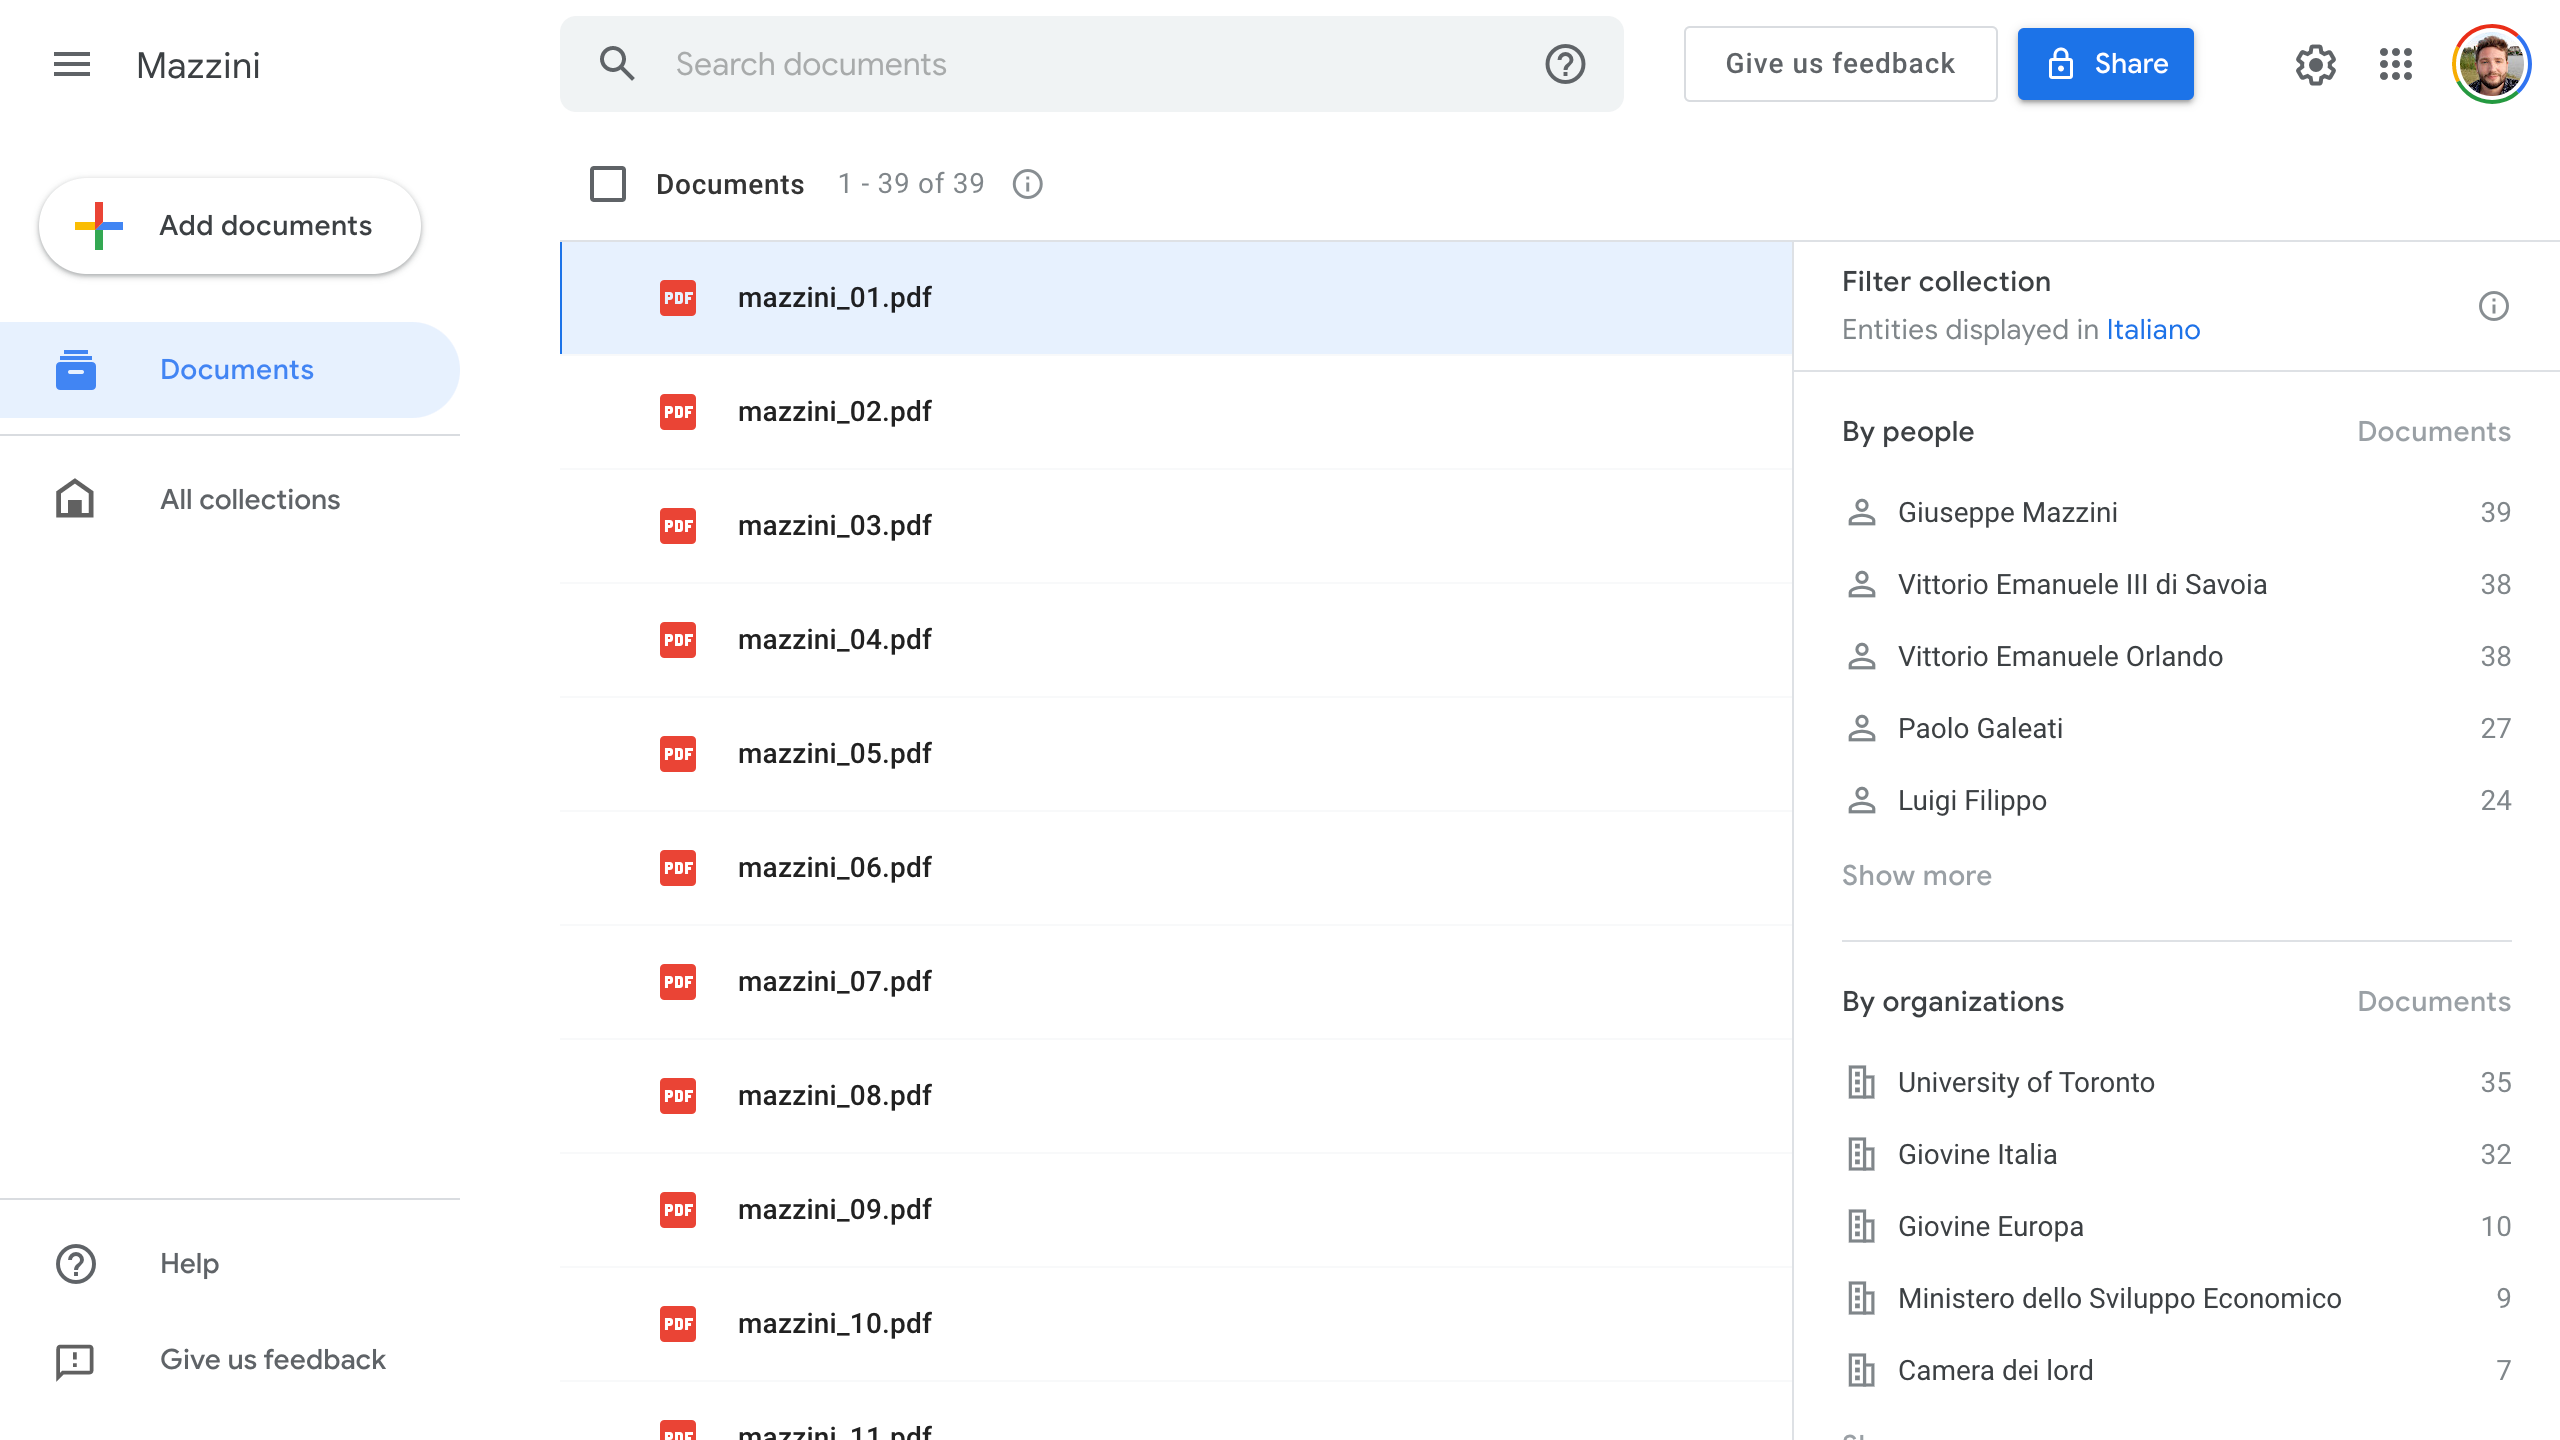Filter by organization Giovine Italia
Image resolution: width=2560 pixels, height=1440 pixels.
point(1977,1154)
